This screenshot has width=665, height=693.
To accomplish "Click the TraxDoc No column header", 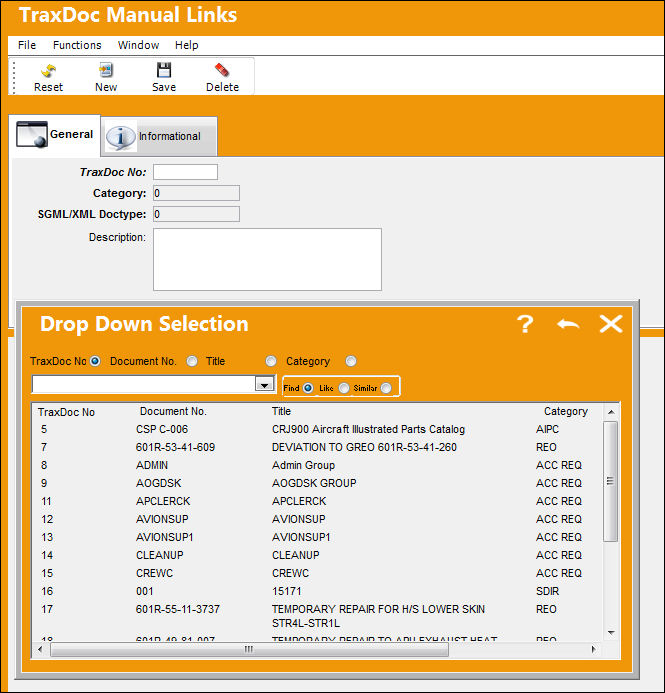I will [x=66, y=412].
